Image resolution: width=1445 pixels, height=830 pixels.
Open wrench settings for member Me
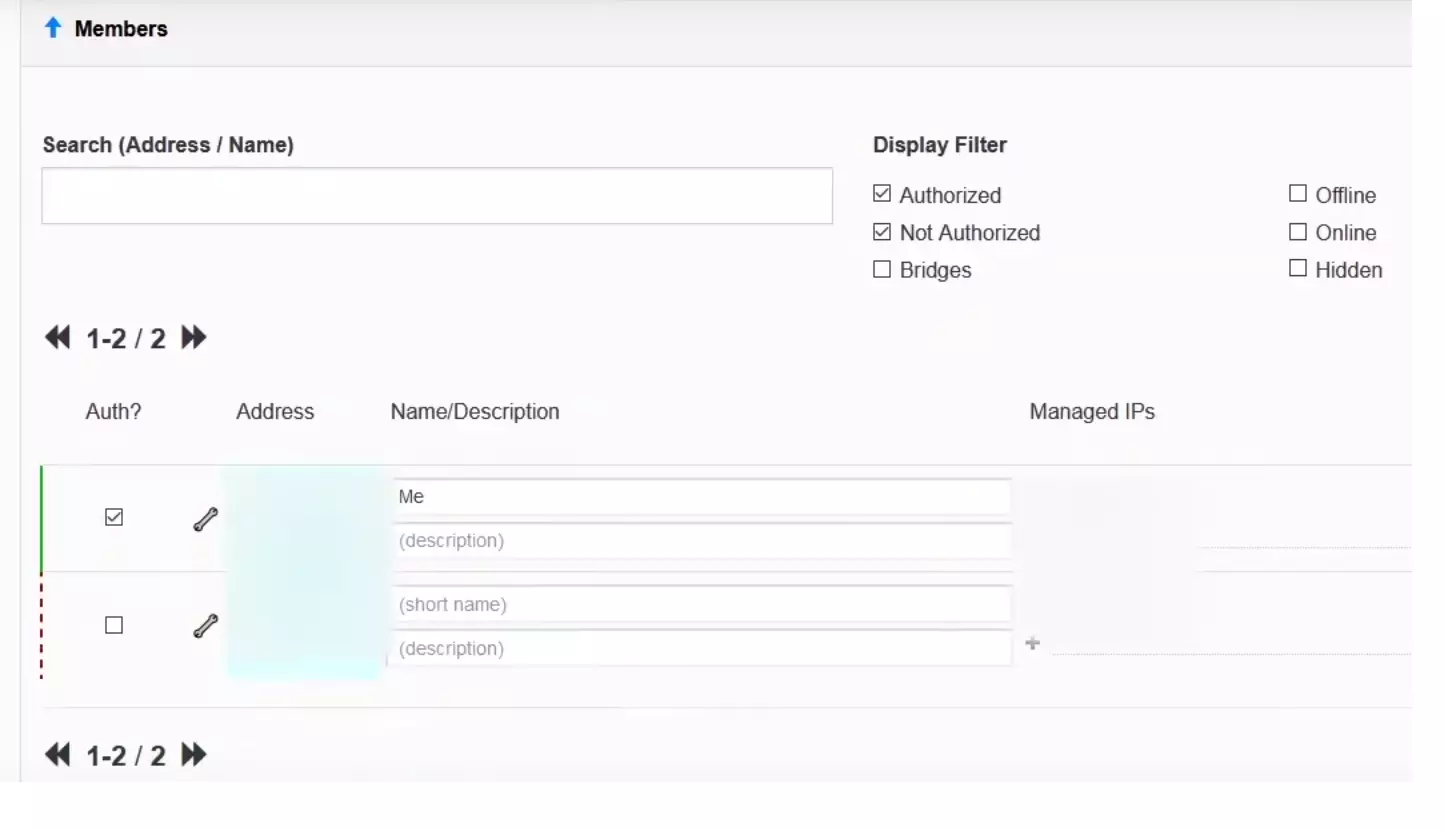pos(205,520)
